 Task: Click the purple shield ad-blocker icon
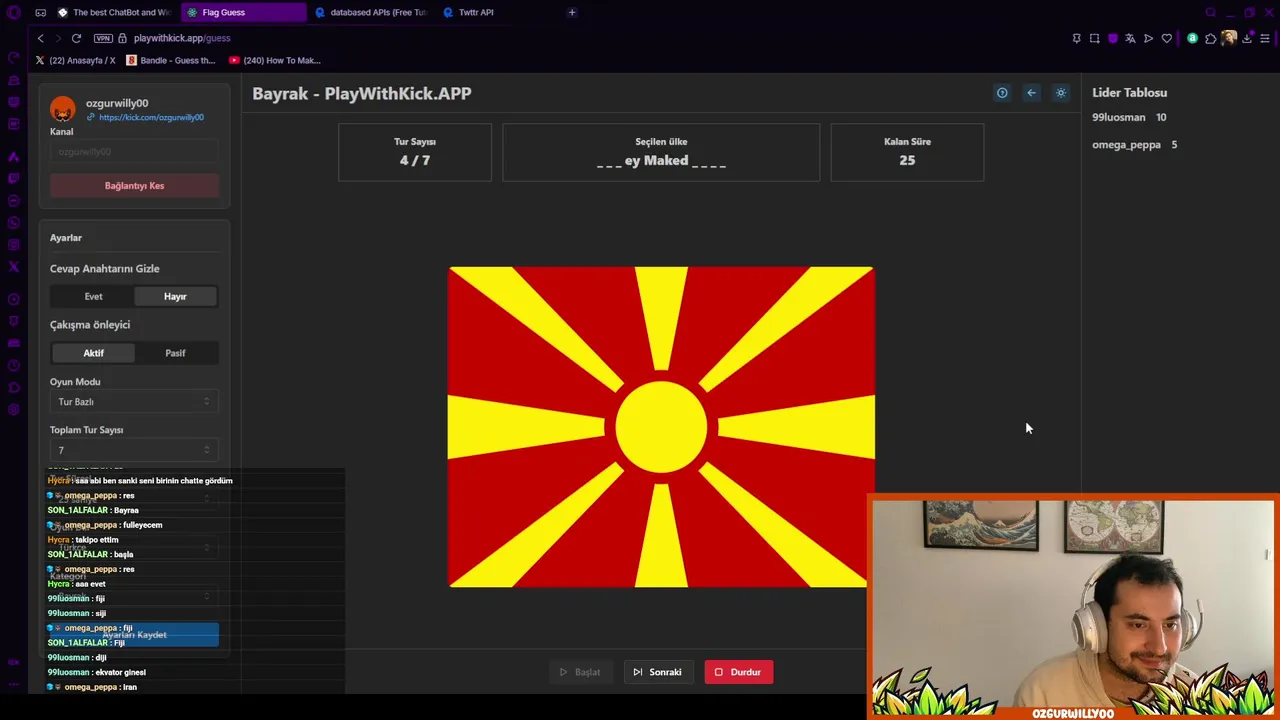pyautogui.click(x=1112, y=38)
